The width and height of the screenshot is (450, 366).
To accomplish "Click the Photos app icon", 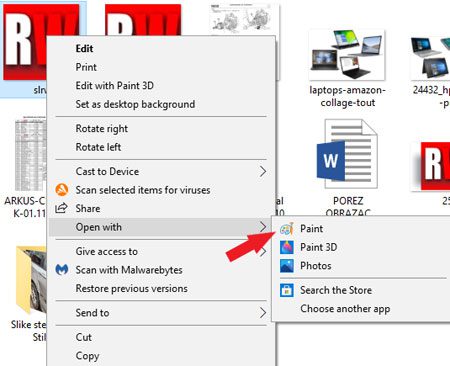I will pyautogui.click(x=287, y=266).
